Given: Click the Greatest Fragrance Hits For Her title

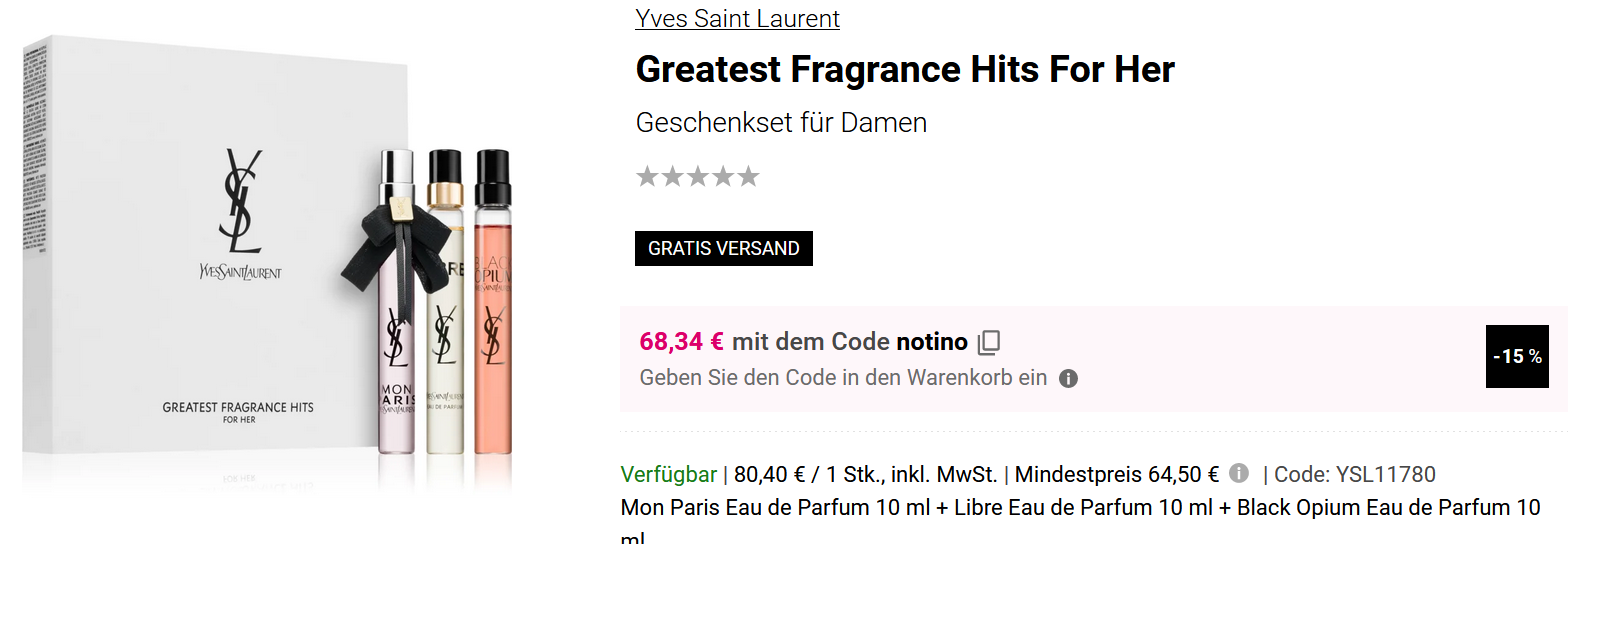Looking at the screenshot, I should (904, 70).
